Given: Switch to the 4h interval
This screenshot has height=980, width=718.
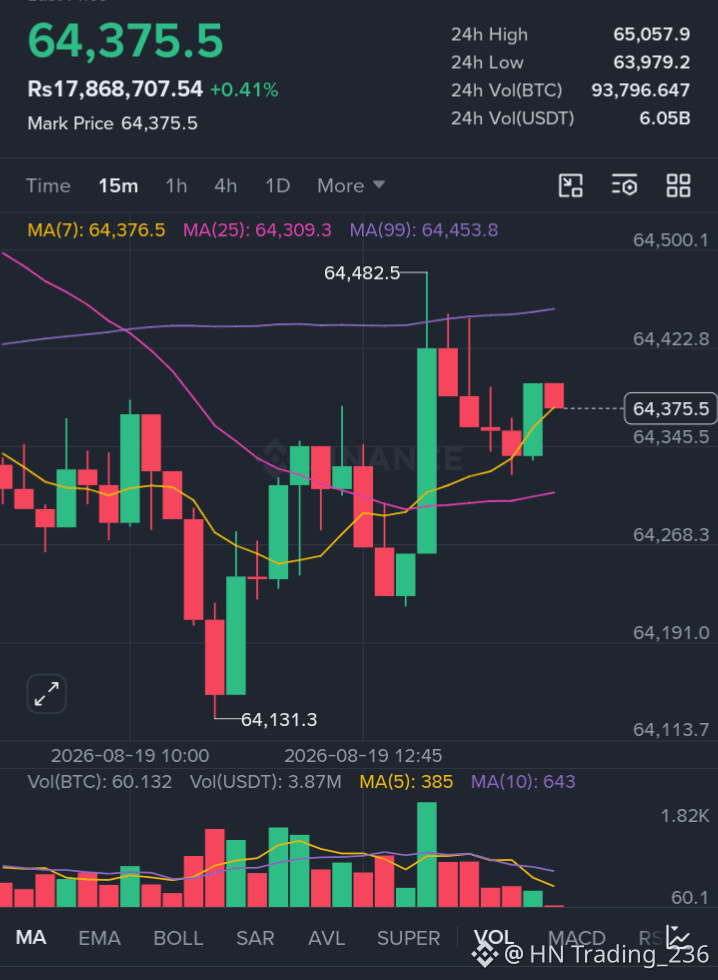Looking at the screenshot, I should (x=226, y=186).
